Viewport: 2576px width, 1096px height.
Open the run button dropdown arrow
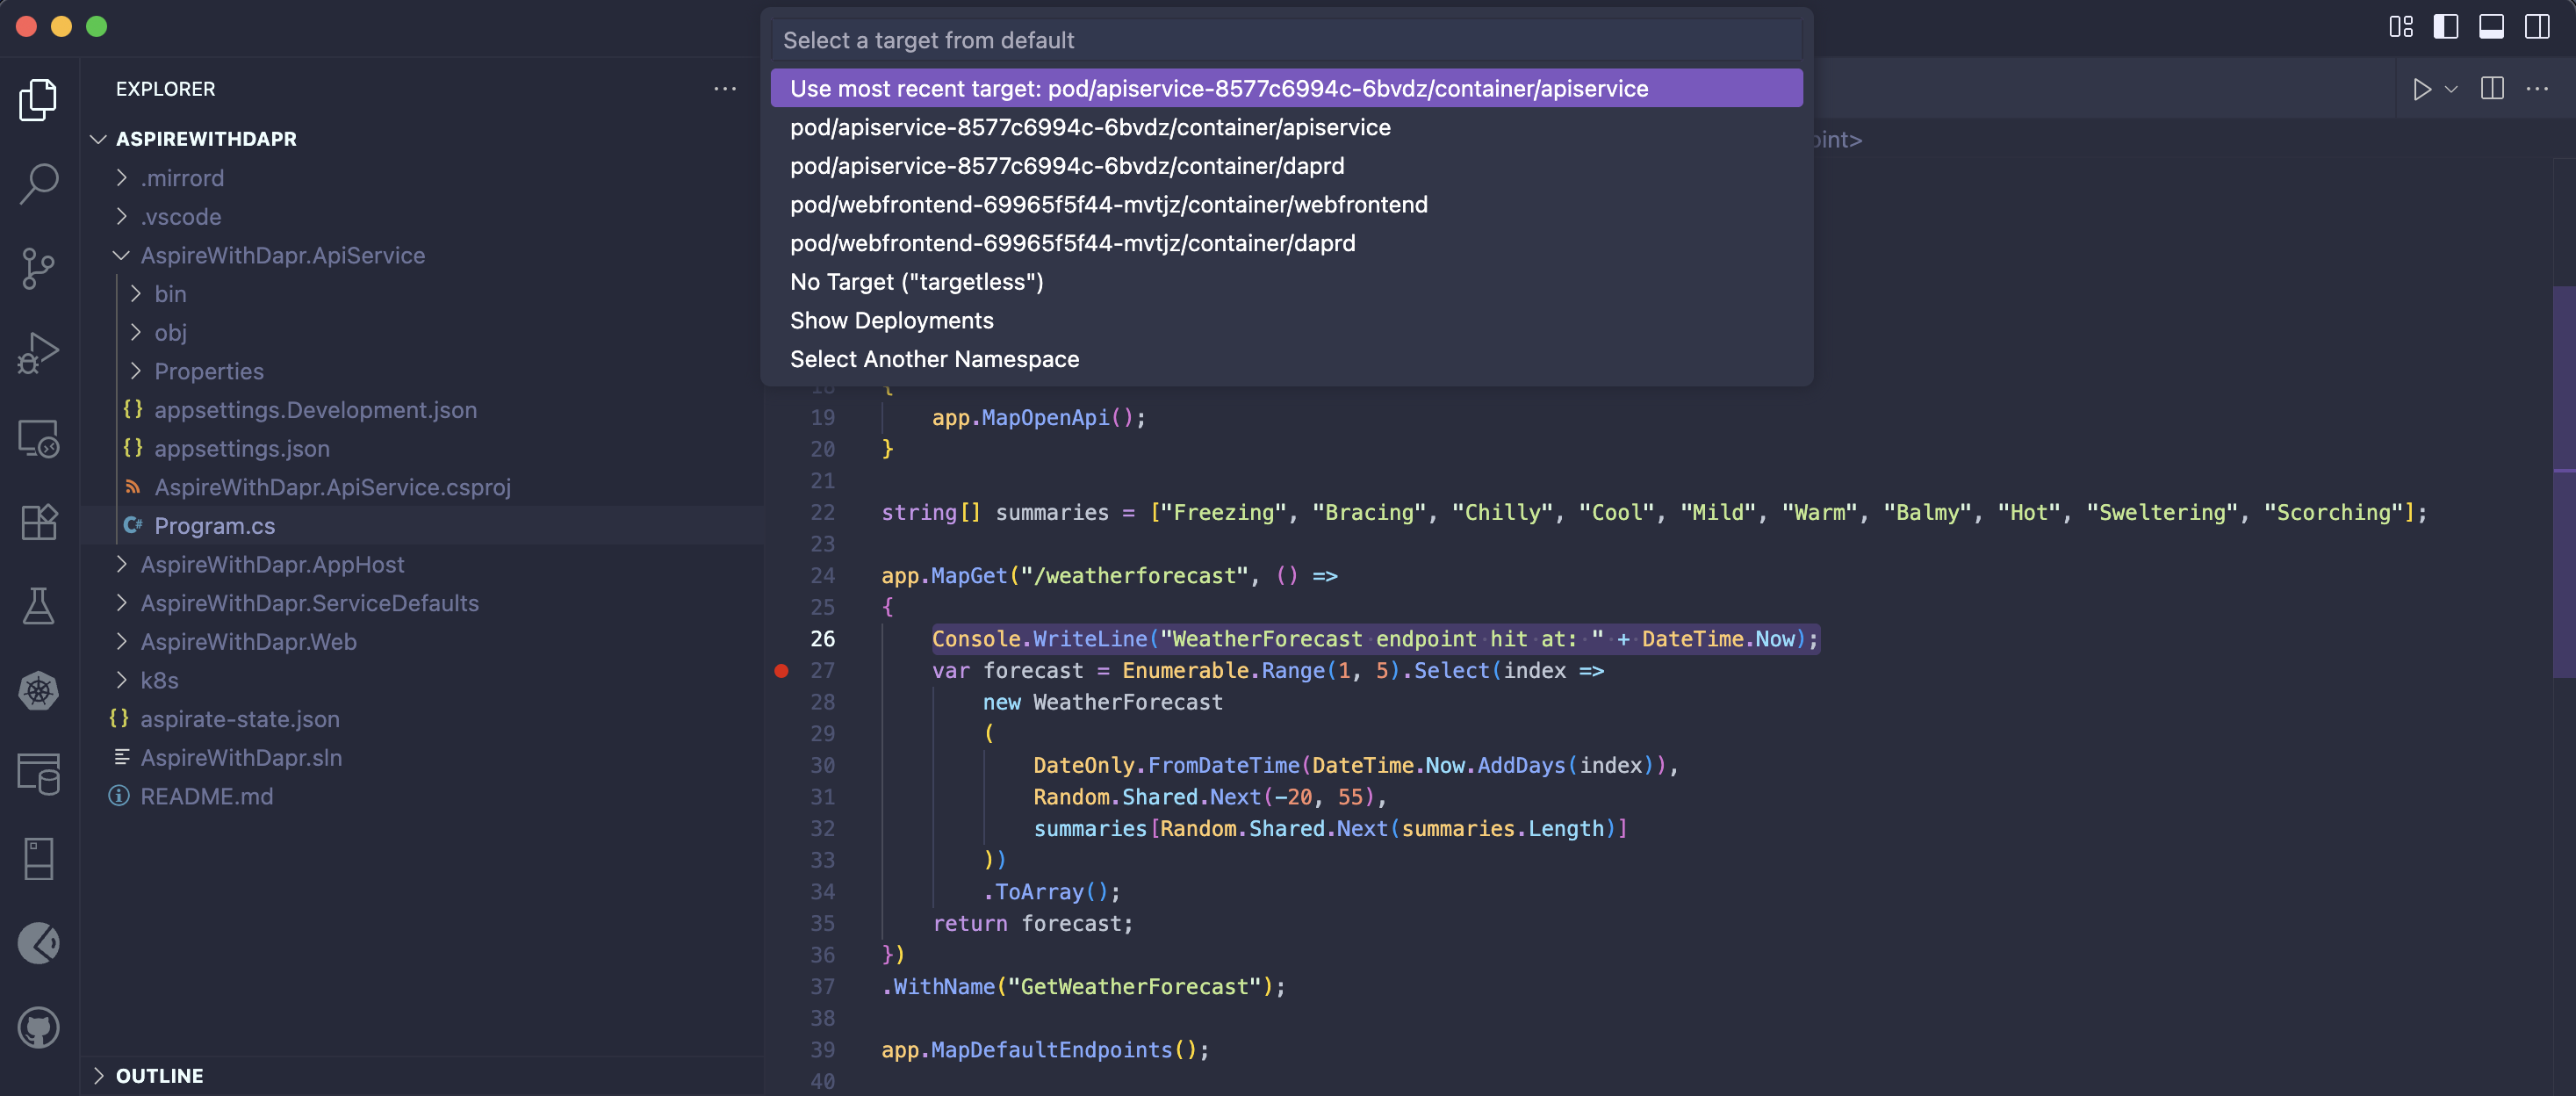(x=2450, y=89)
